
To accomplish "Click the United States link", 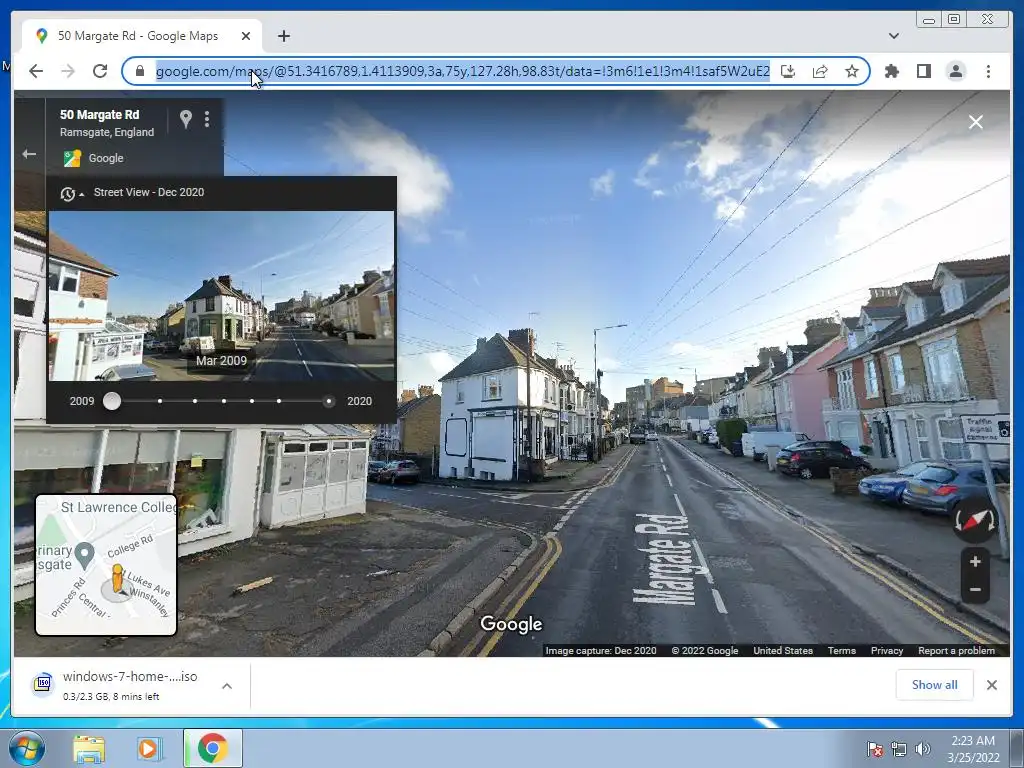I will click(783, 650).
